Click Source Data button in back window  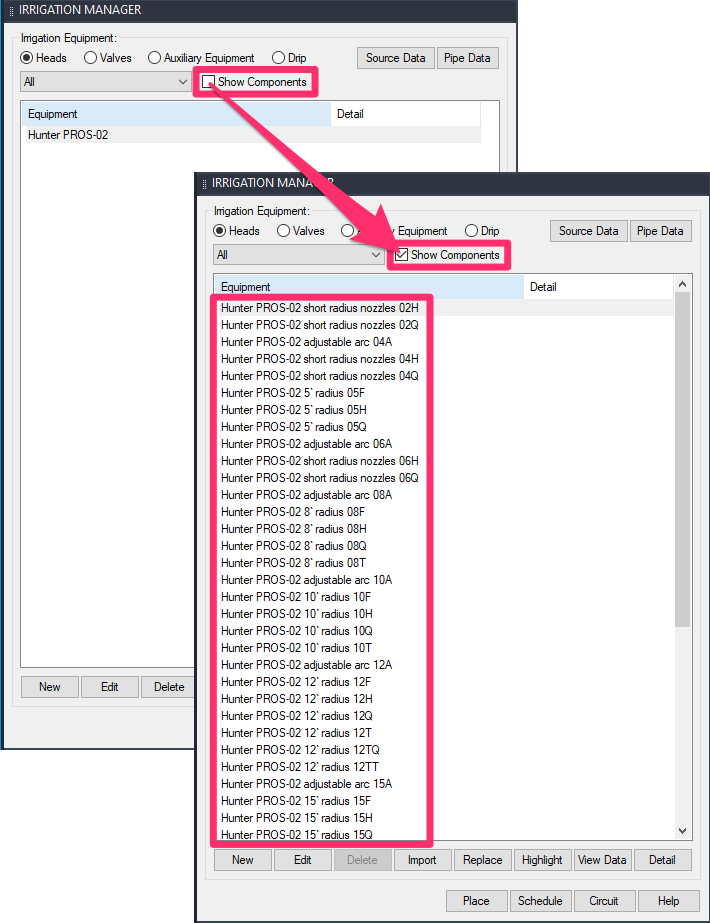(x=396, y=58)
